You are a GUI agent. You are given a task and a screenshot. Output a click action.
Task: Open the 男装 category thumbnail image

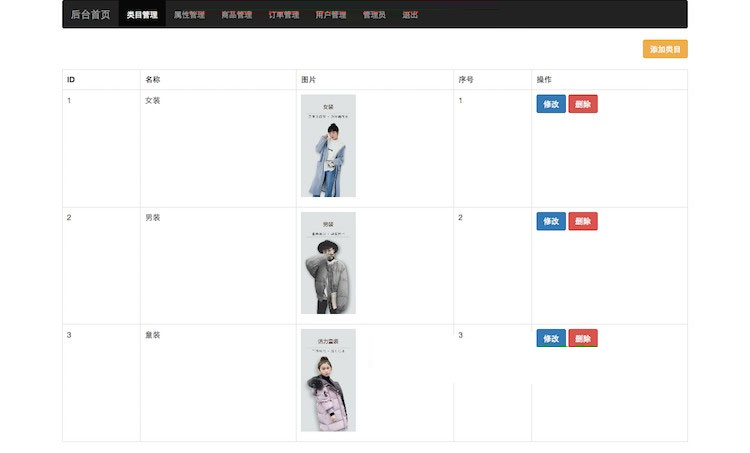[x=328, y=263]
